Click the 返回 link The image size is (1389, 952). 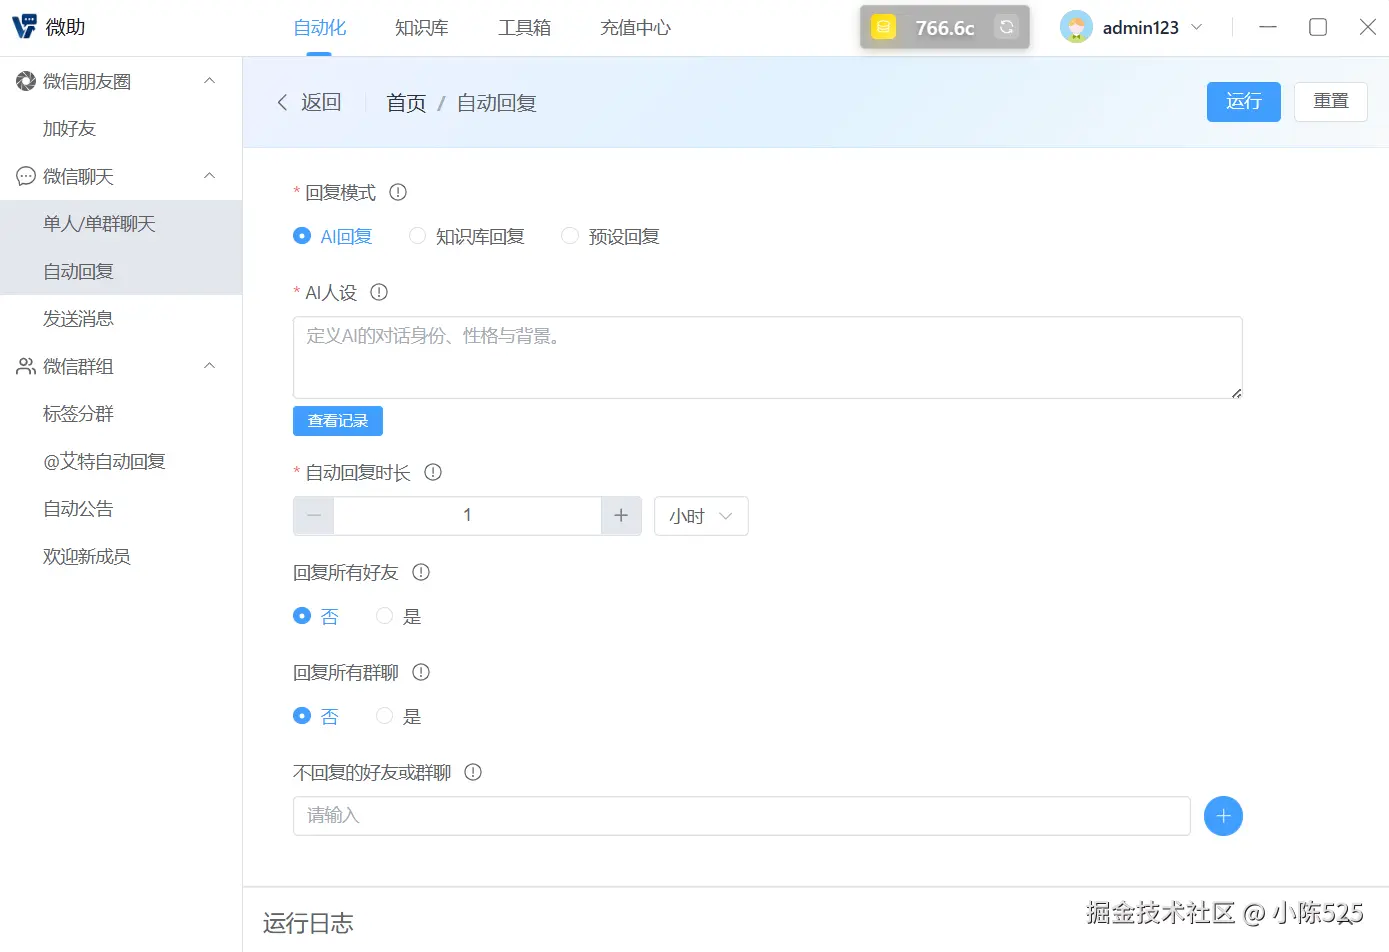pyautogui.click(x=321, y=102)
